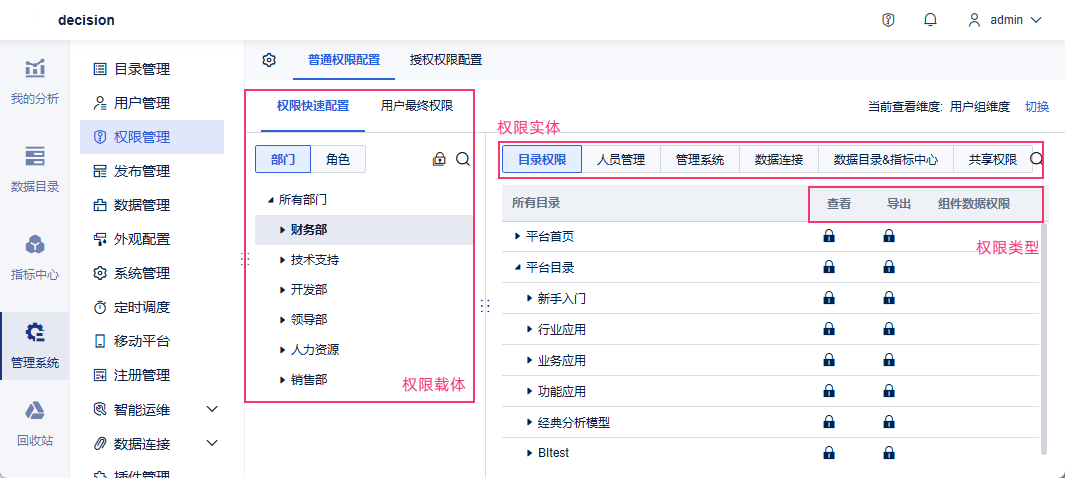
Task: Toggle 查看 permission lock for 新手入门
Action: pos(829,298)
